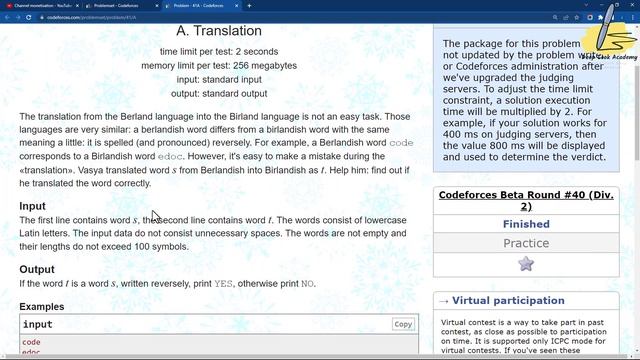Click 'output: standard output' line

[x=219, y=93]
